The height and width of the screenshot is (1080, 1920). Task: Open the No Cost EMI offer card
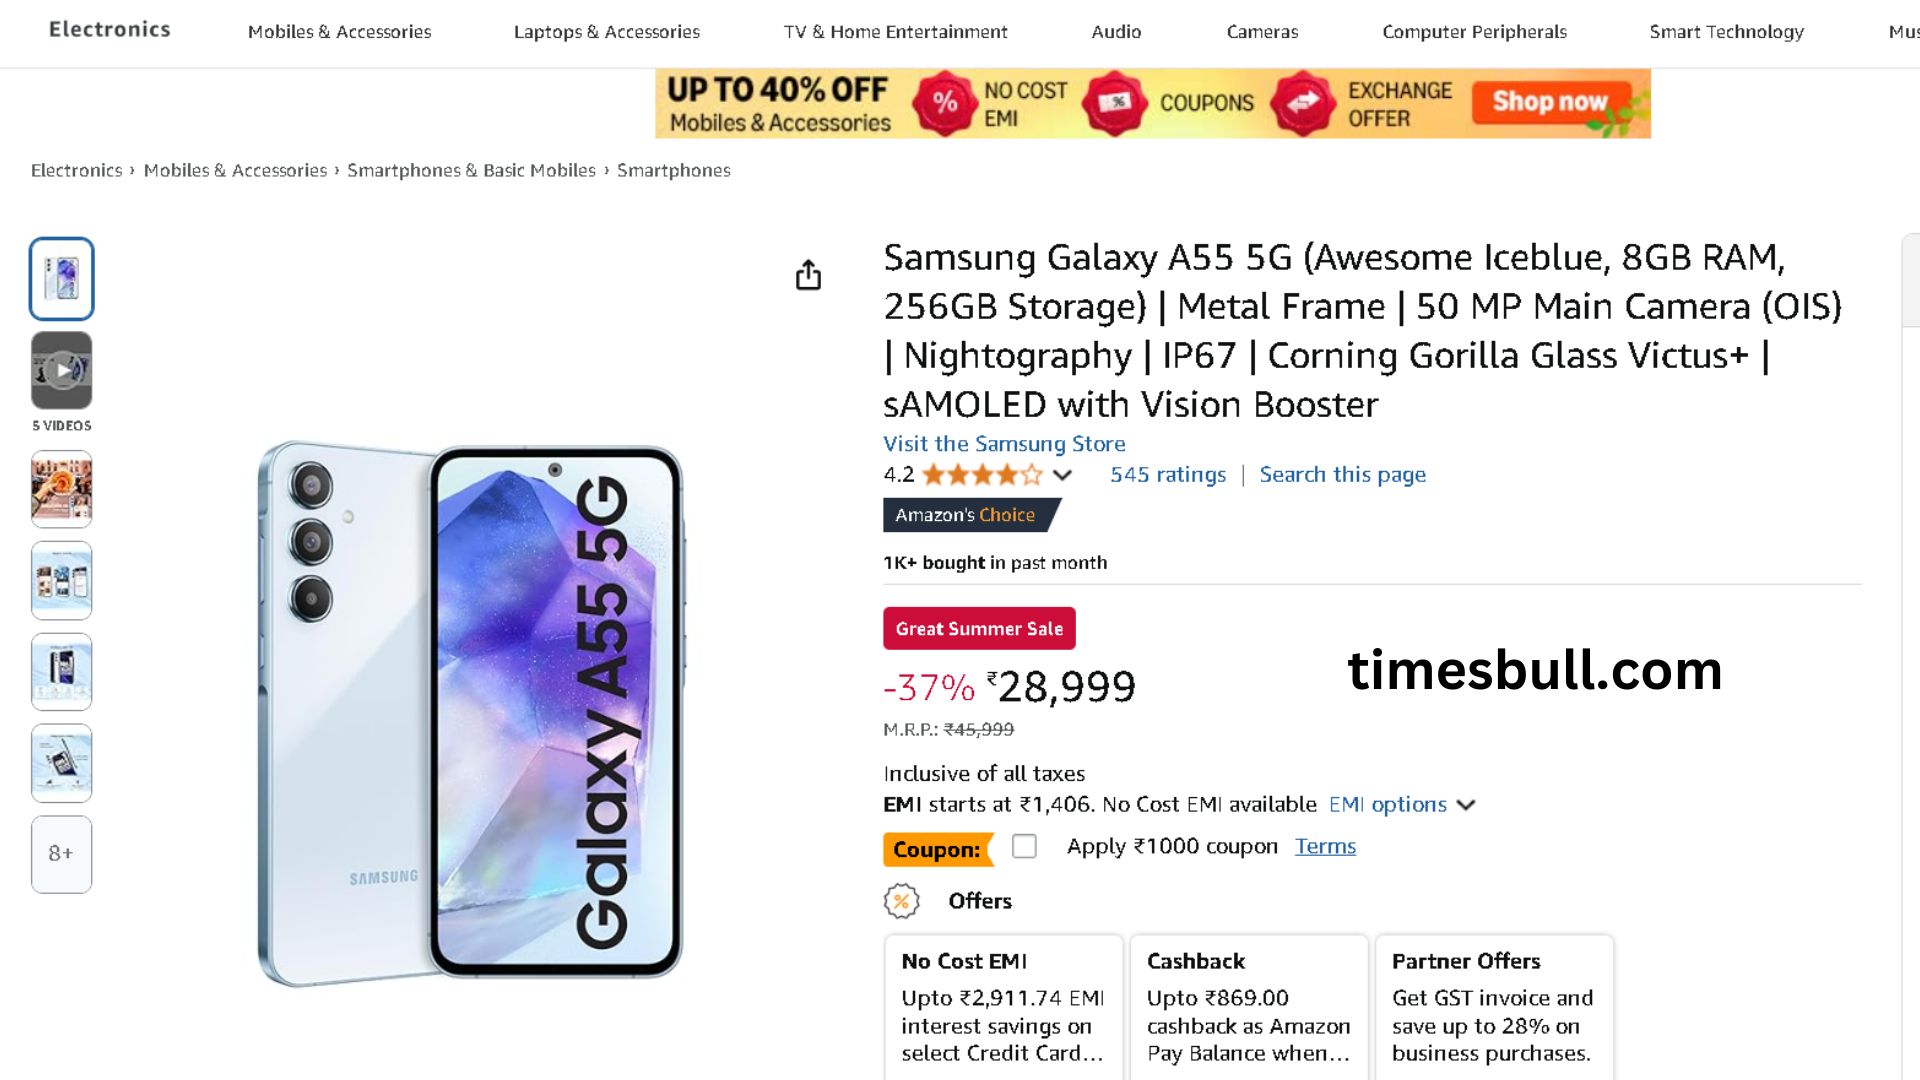point(1003,1006)
